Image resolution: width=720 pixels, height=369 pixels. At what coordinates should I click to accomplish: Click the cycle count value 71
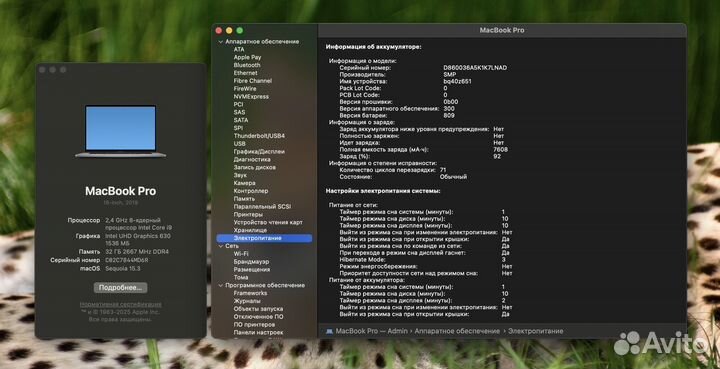443,170
